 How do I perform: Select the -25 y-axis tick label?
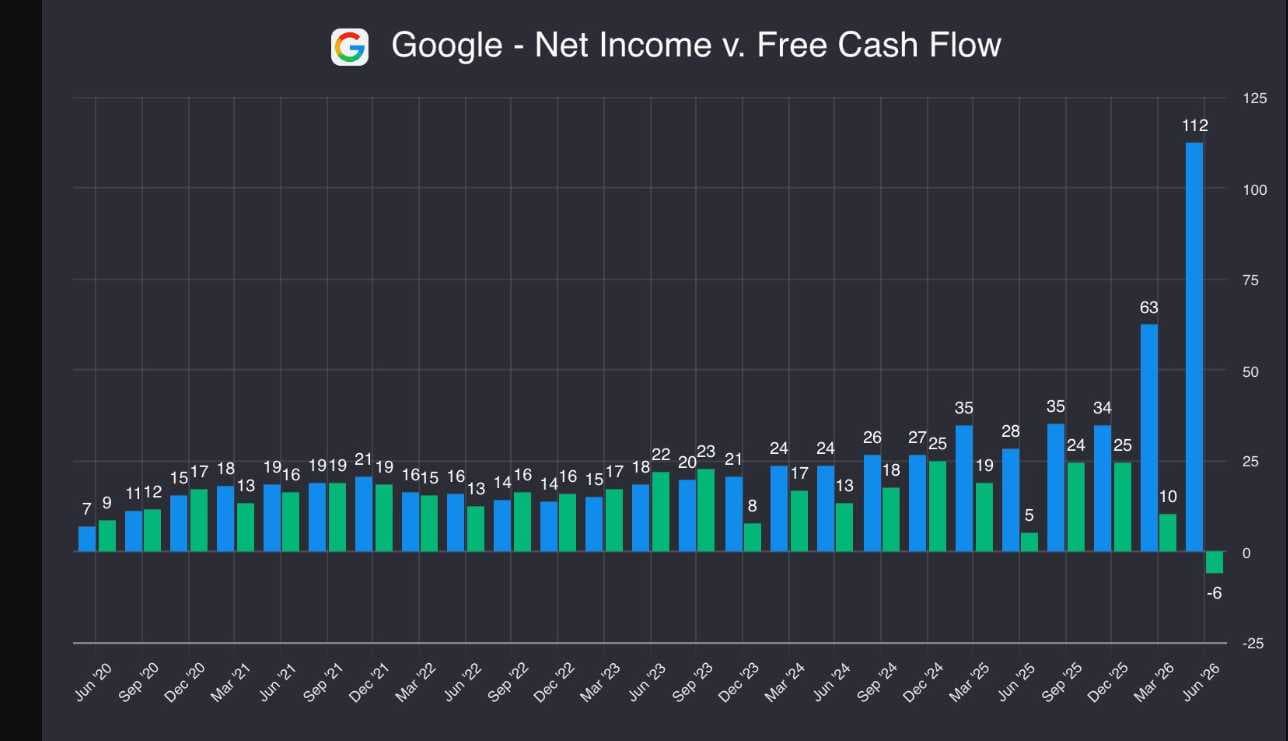click(1254, 643)
